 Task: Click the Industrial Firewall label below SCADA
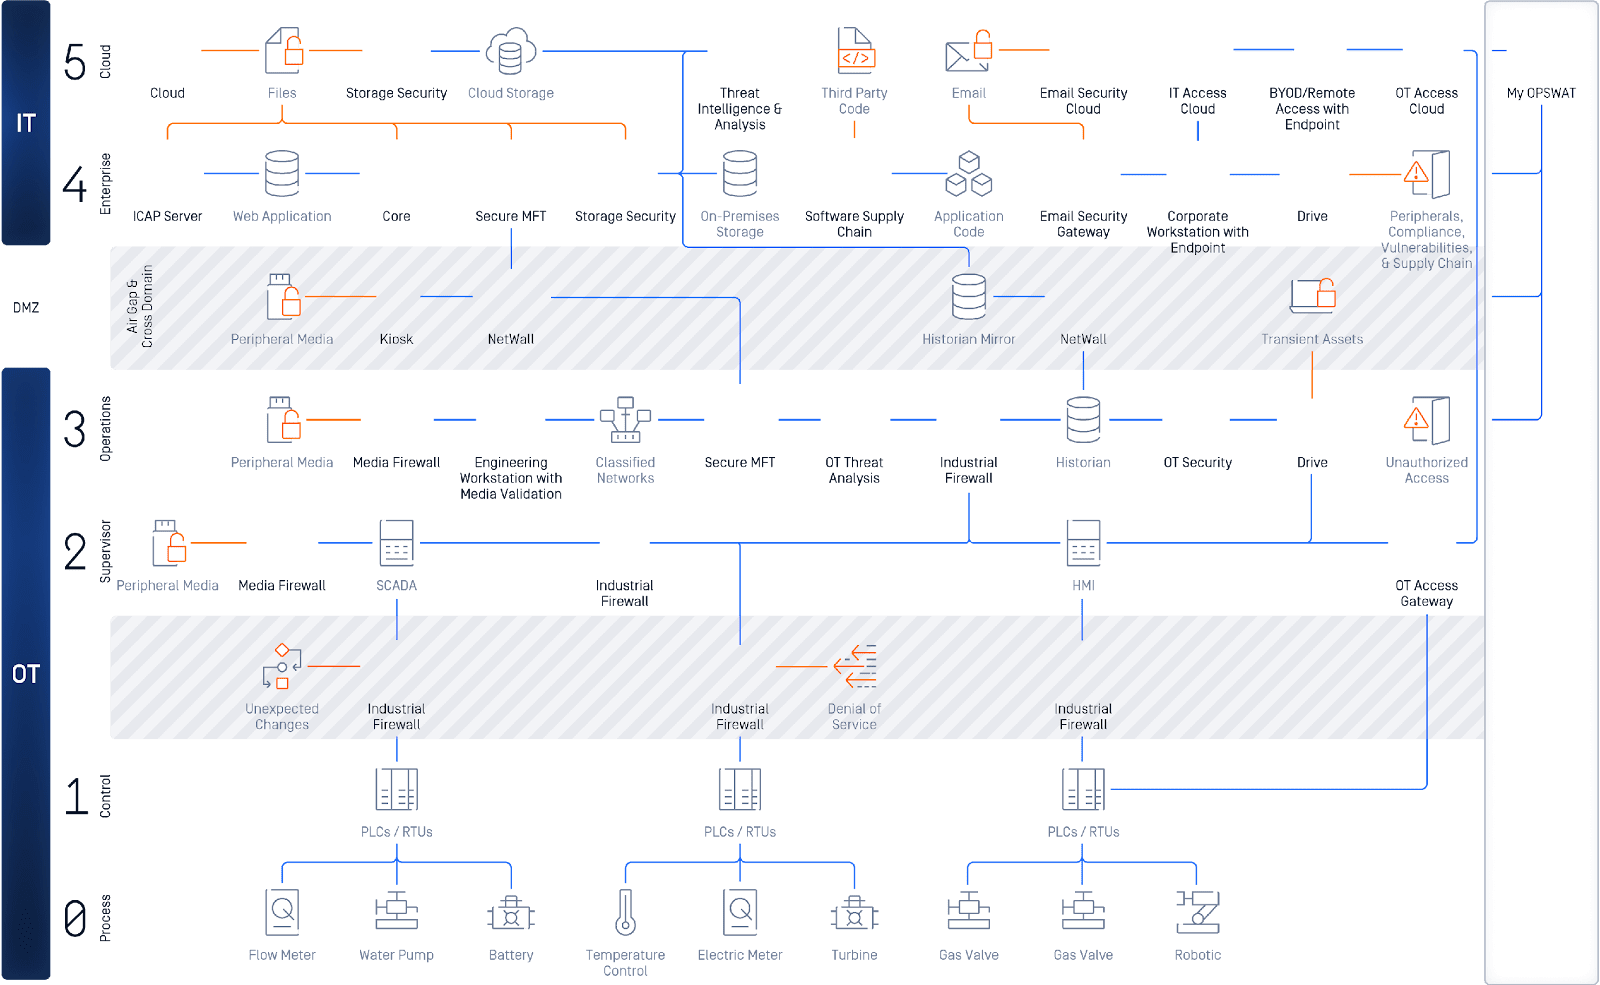[x=397, y=716]
